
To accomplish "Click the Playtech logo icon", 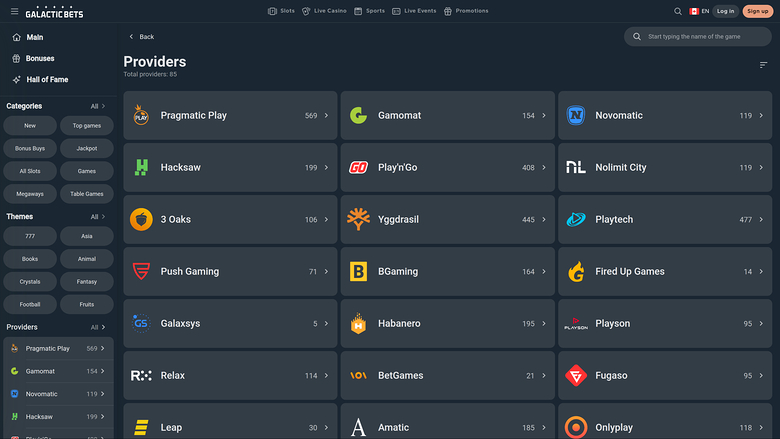I will tap(576, 219).
